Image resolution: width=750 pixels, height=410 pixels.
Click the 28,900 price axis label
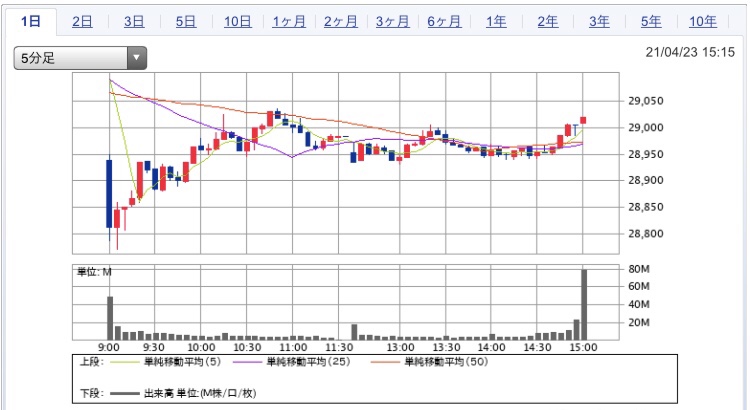pyautogui.click(x=646, y=180)
